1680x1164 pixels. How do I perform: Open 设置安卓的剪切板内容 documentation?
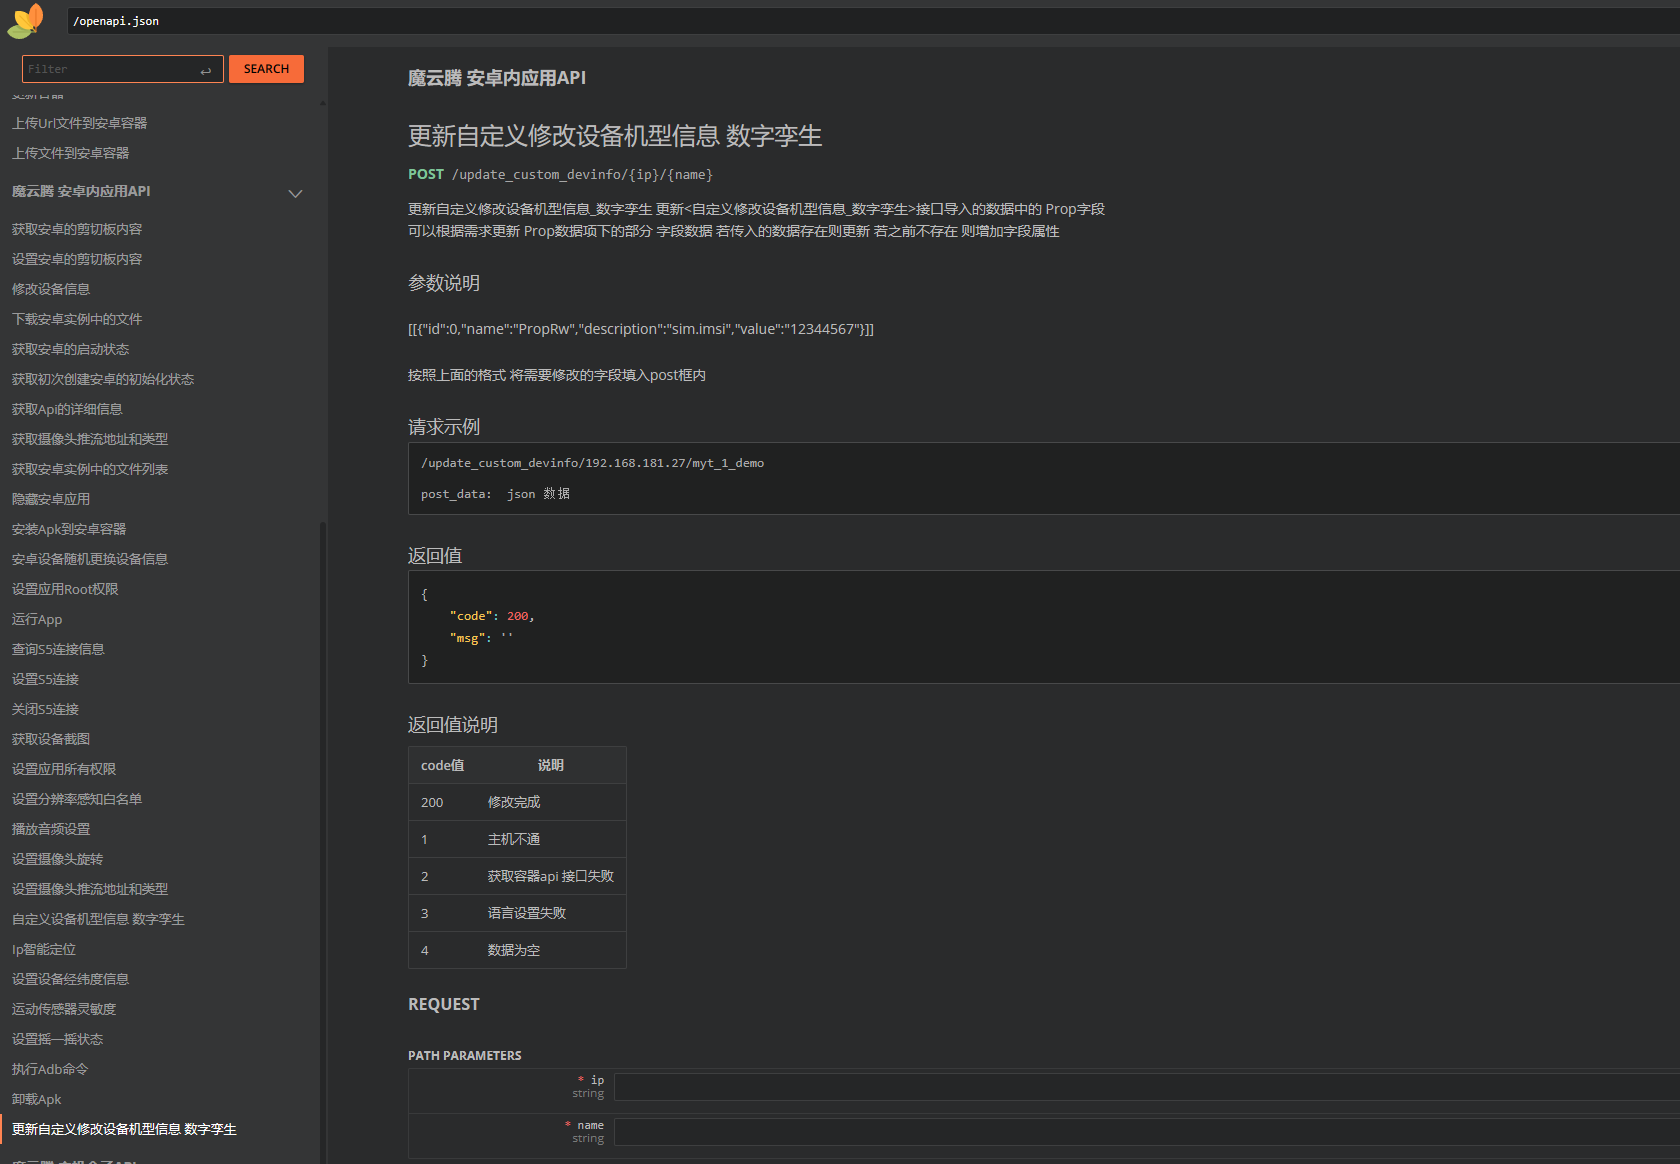(76, 258)
